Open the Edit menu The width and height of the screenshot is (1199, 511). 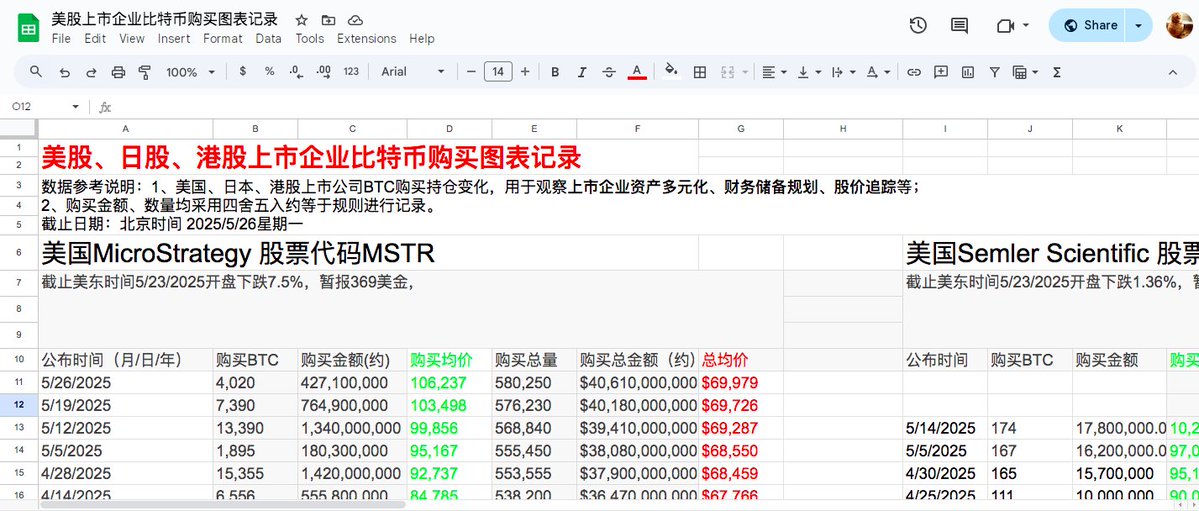(95, 38)
